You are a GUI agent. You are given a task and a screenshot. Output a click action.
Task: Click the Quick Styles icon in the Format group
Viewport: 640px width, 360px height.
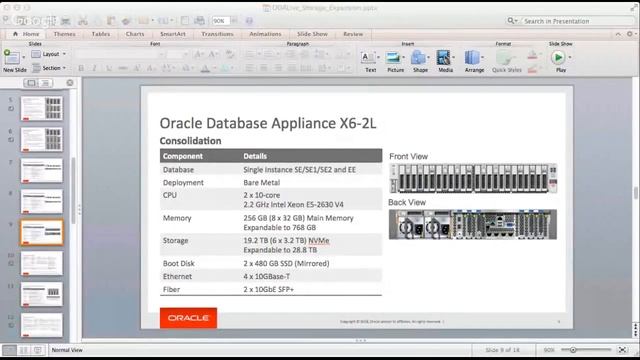tap(504, 58)
